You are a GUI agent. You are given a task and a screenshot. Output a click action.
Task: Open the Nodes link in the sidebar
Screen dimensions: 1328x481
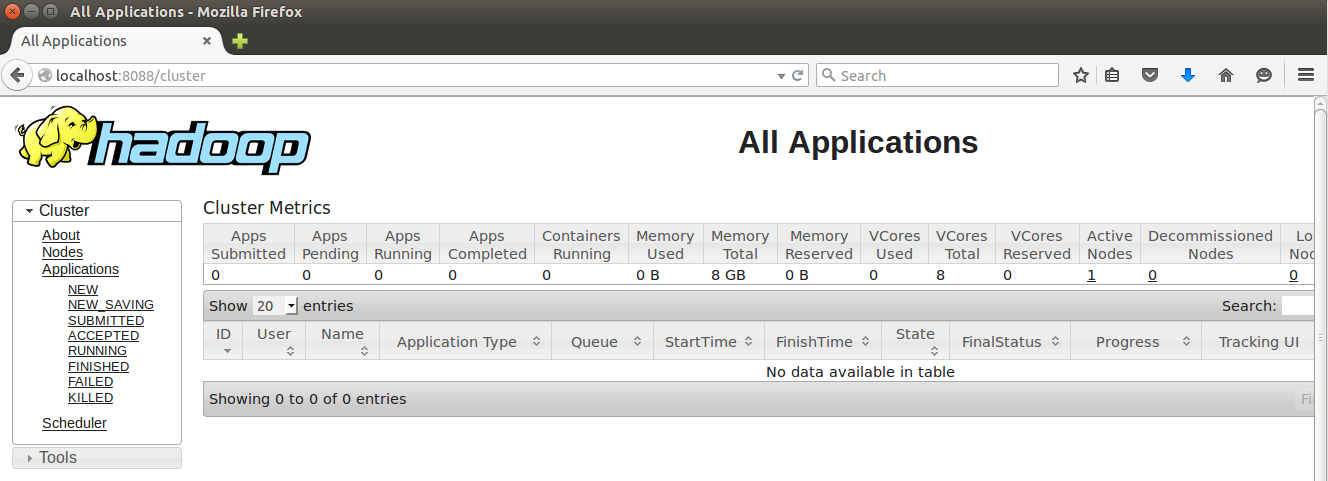tap(62, 252)
